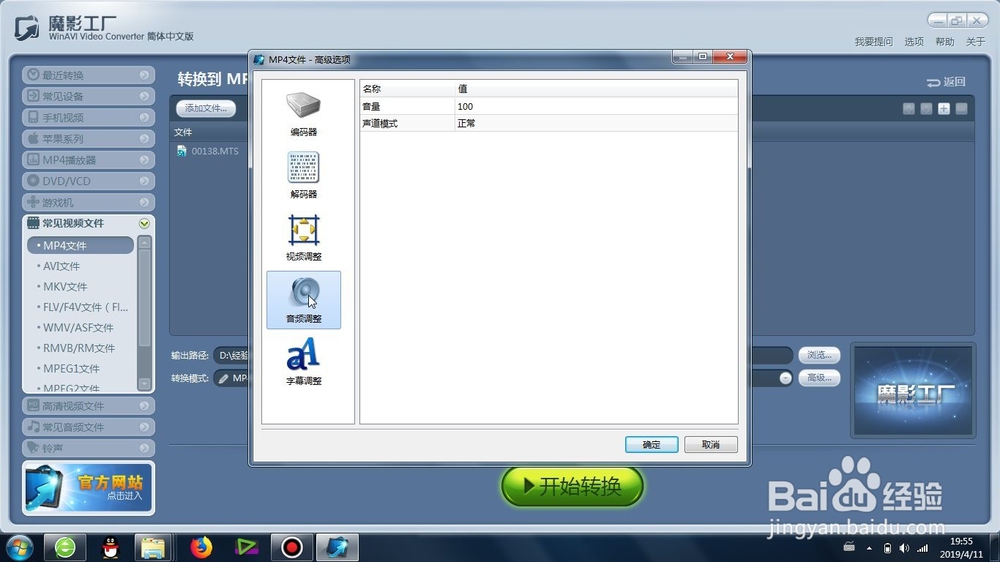Select the 视频调整 video adjust icon

(x=304, y=238)
